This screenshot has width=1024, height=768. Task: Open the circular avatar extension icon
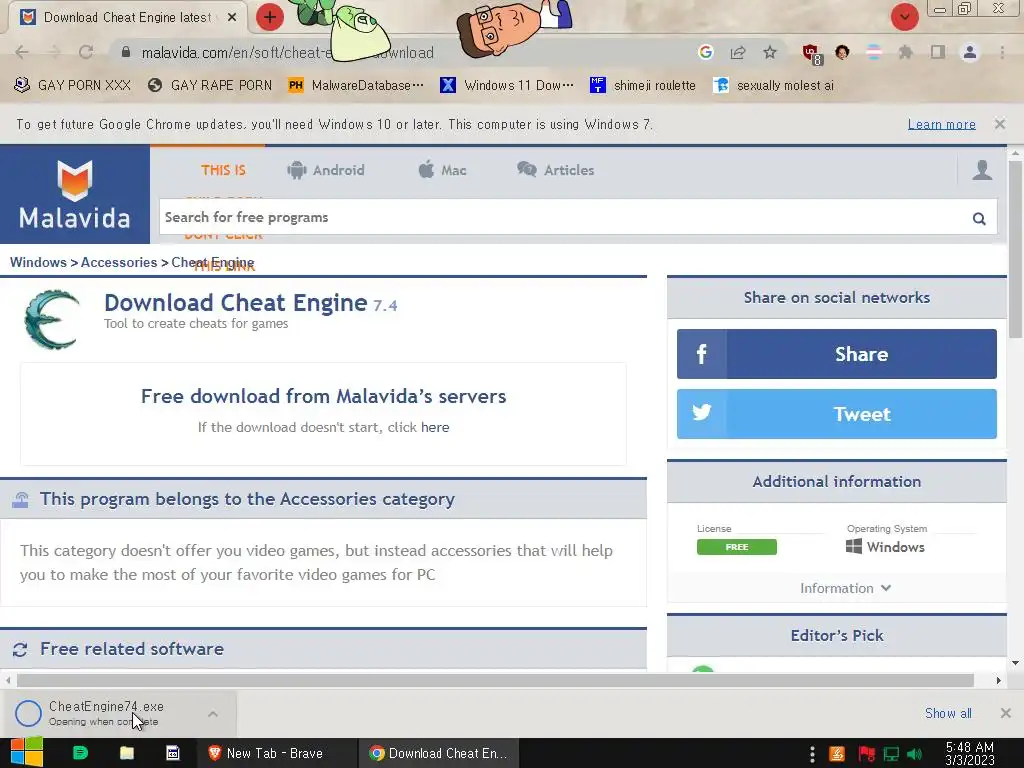tap(842, 52)
